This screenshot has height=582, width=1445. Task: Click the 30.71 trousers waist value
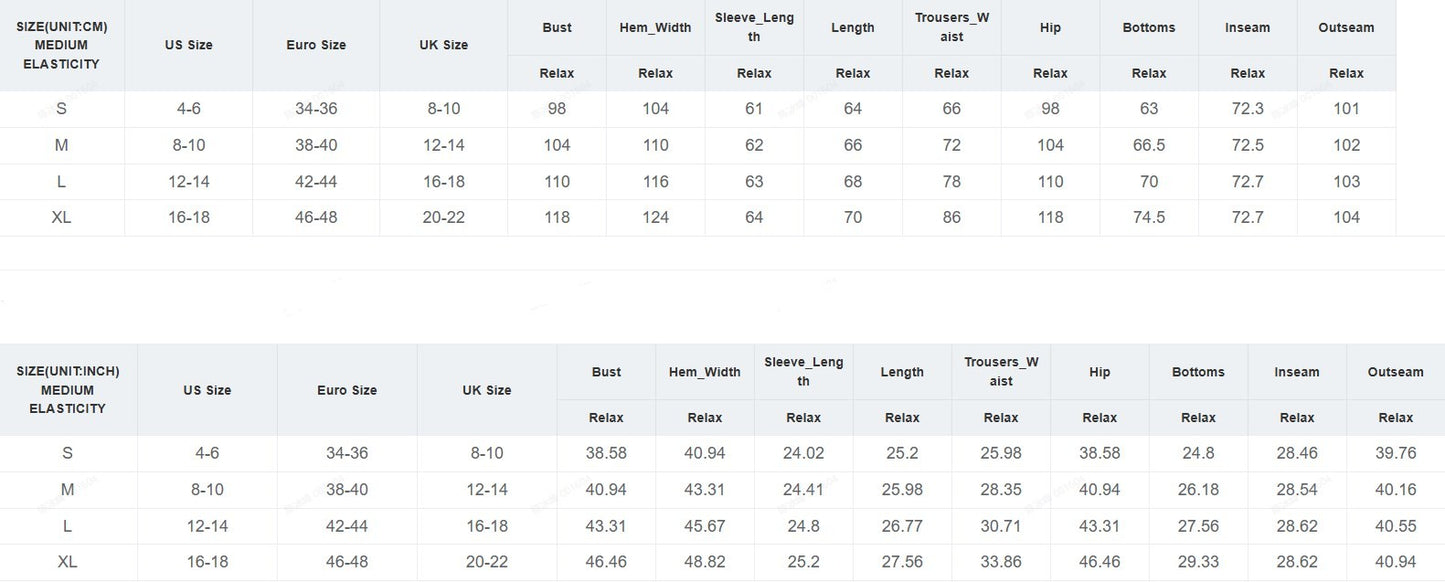[x=1001, y=526]
